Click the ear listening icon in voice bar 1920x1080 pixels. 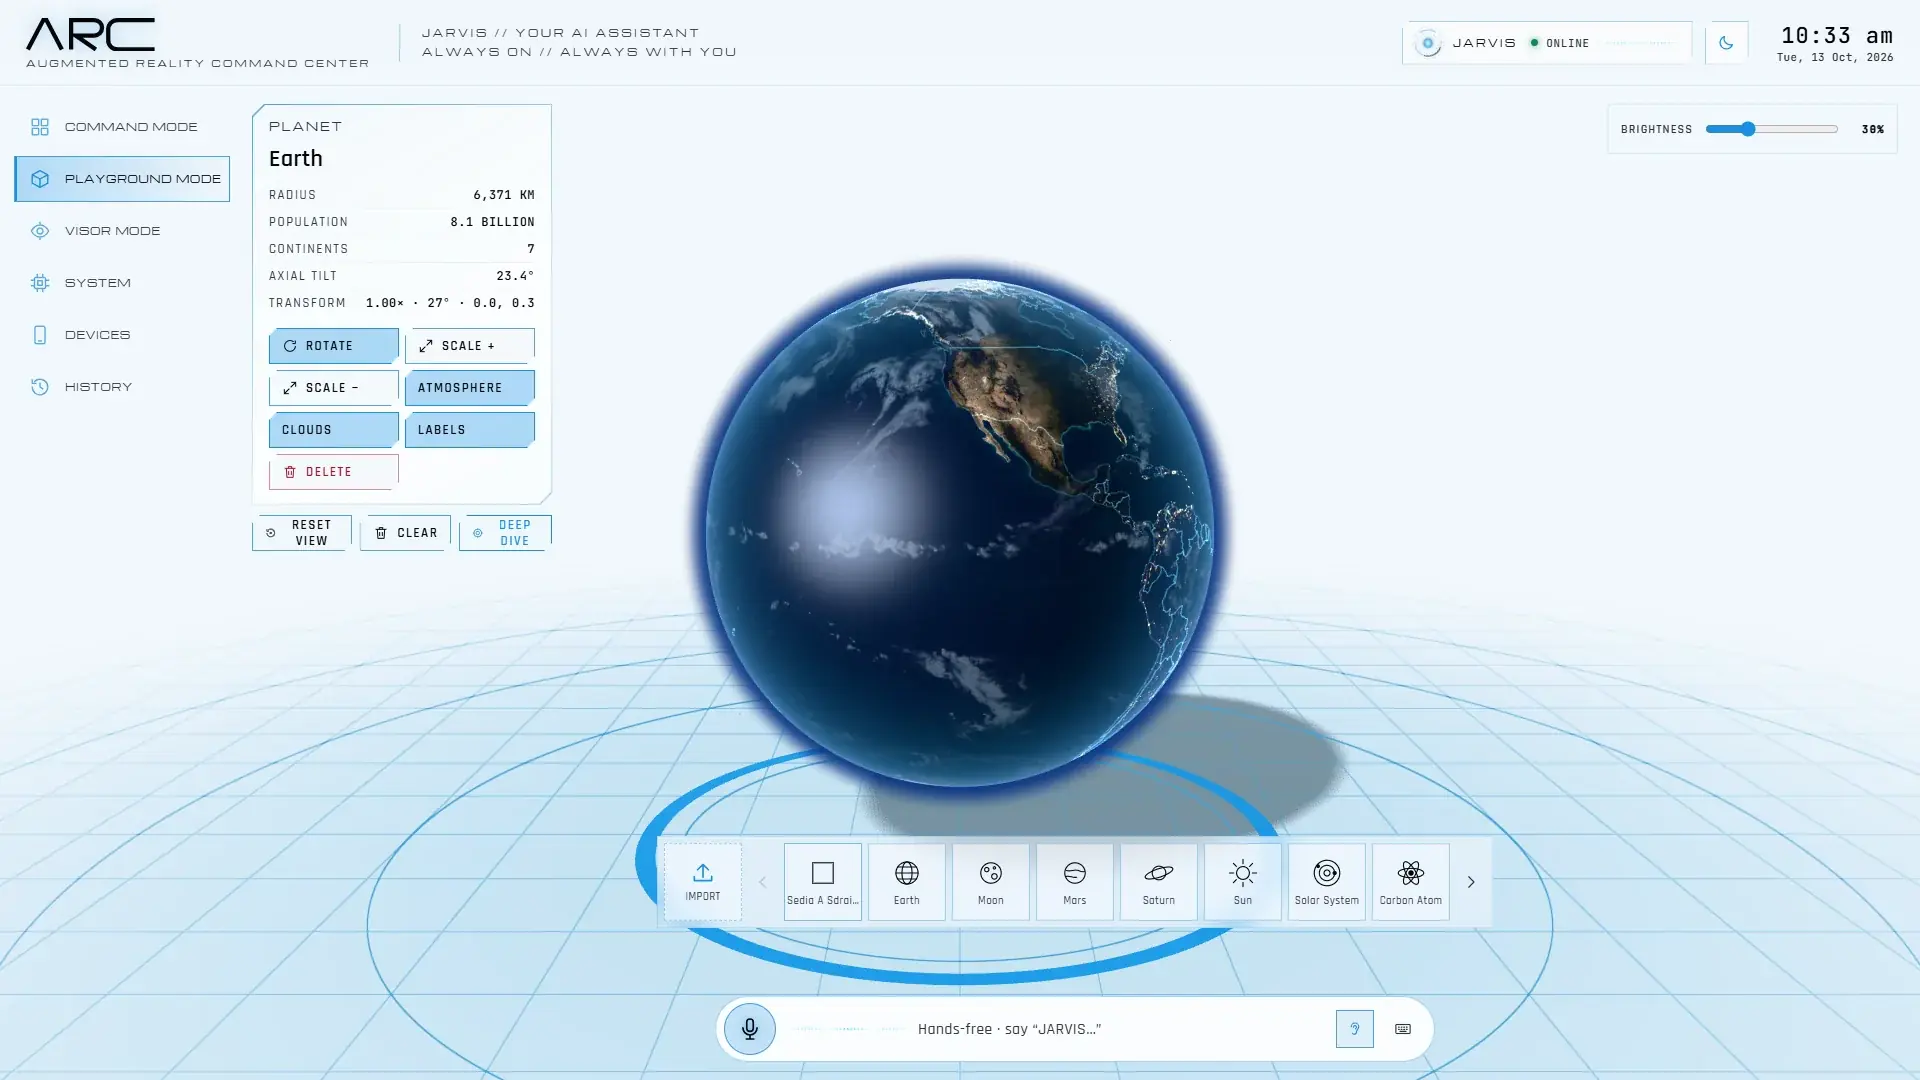click(1354, 1028)
